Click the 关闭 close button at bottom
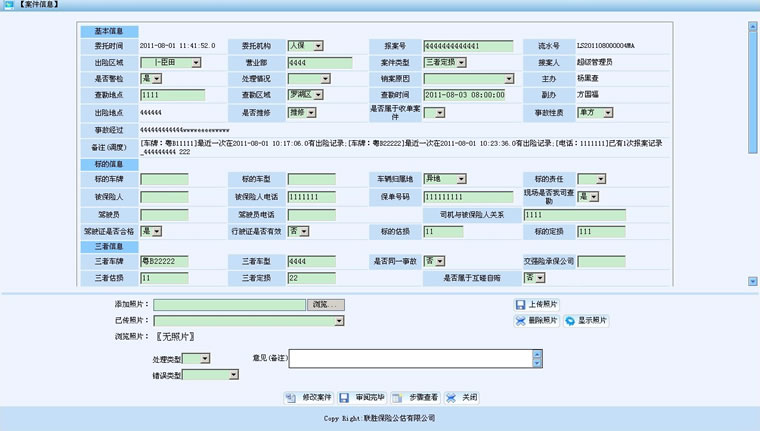Viewport: 760px width, 431px height. tap(461, 398)
